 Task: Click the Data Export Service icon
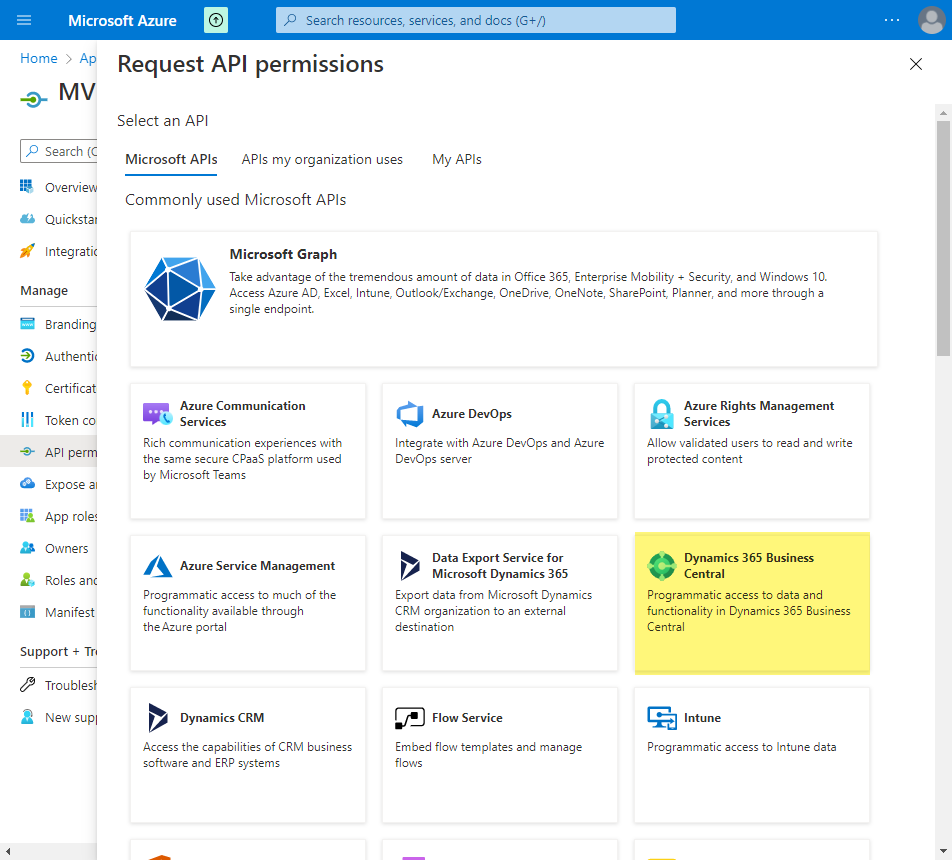point(410,565)
